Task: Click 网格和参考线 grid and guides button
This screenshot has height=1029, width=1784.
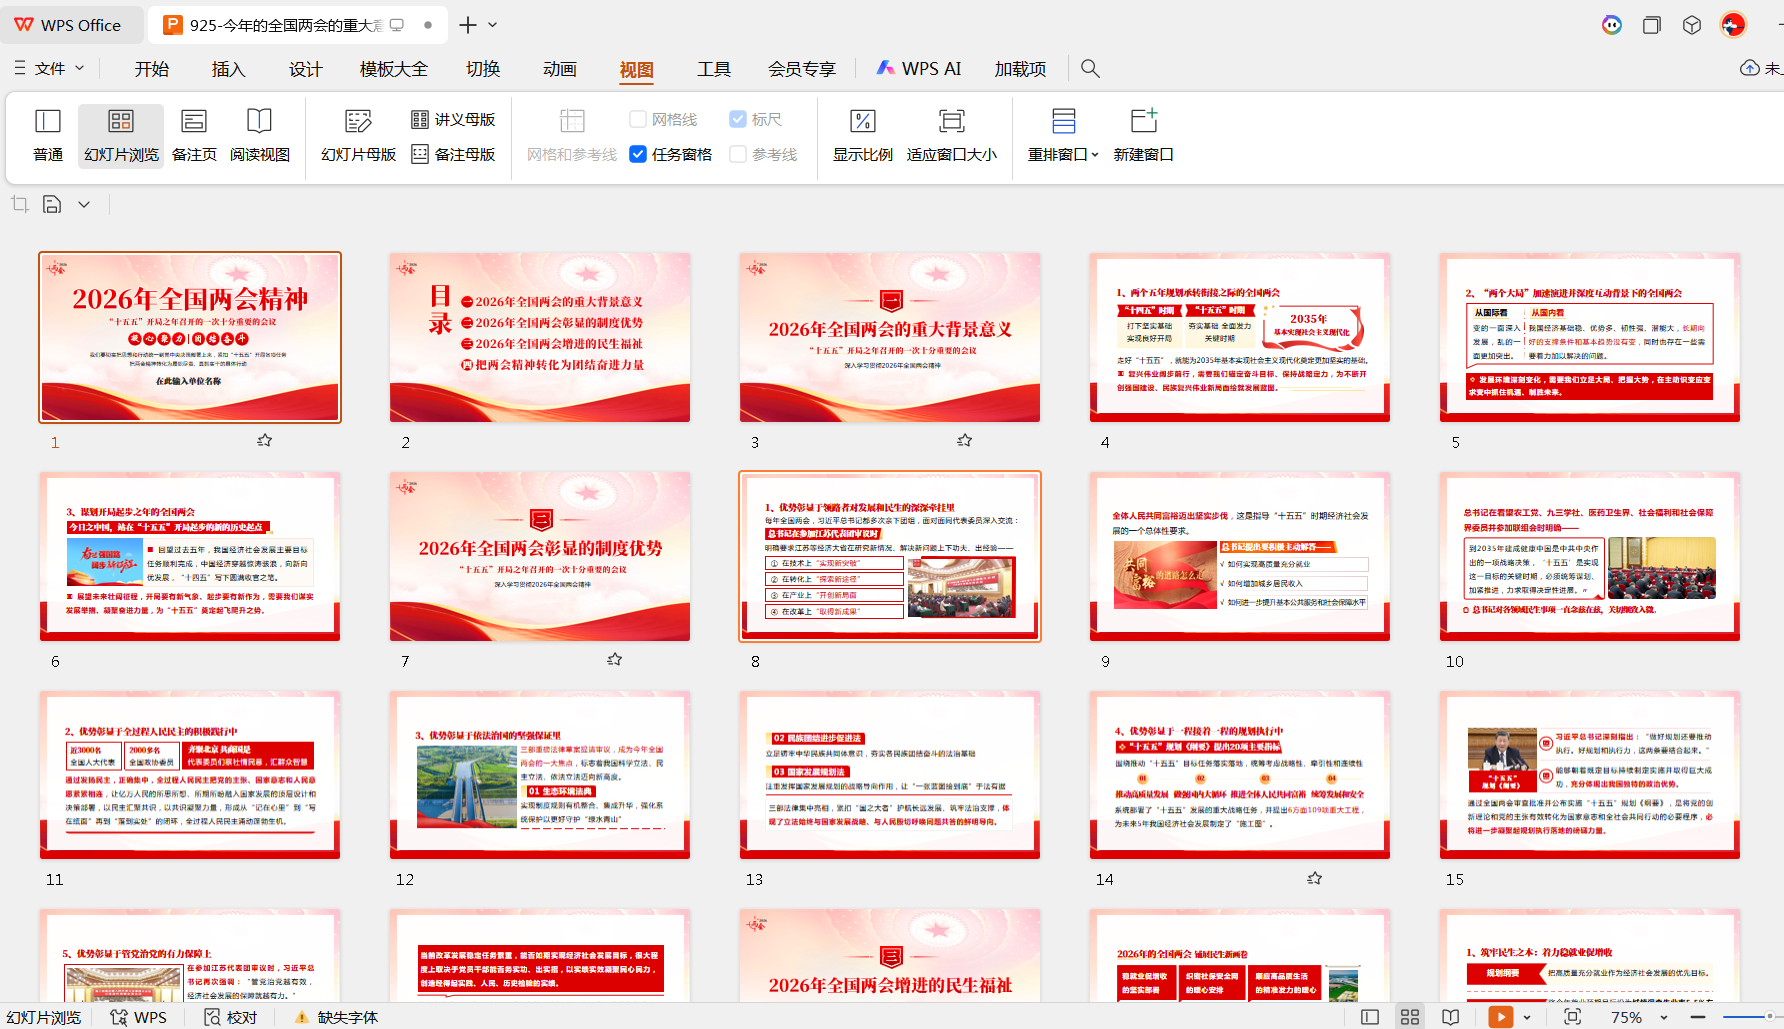Action: pyautogui.click(x=572, y=136)
